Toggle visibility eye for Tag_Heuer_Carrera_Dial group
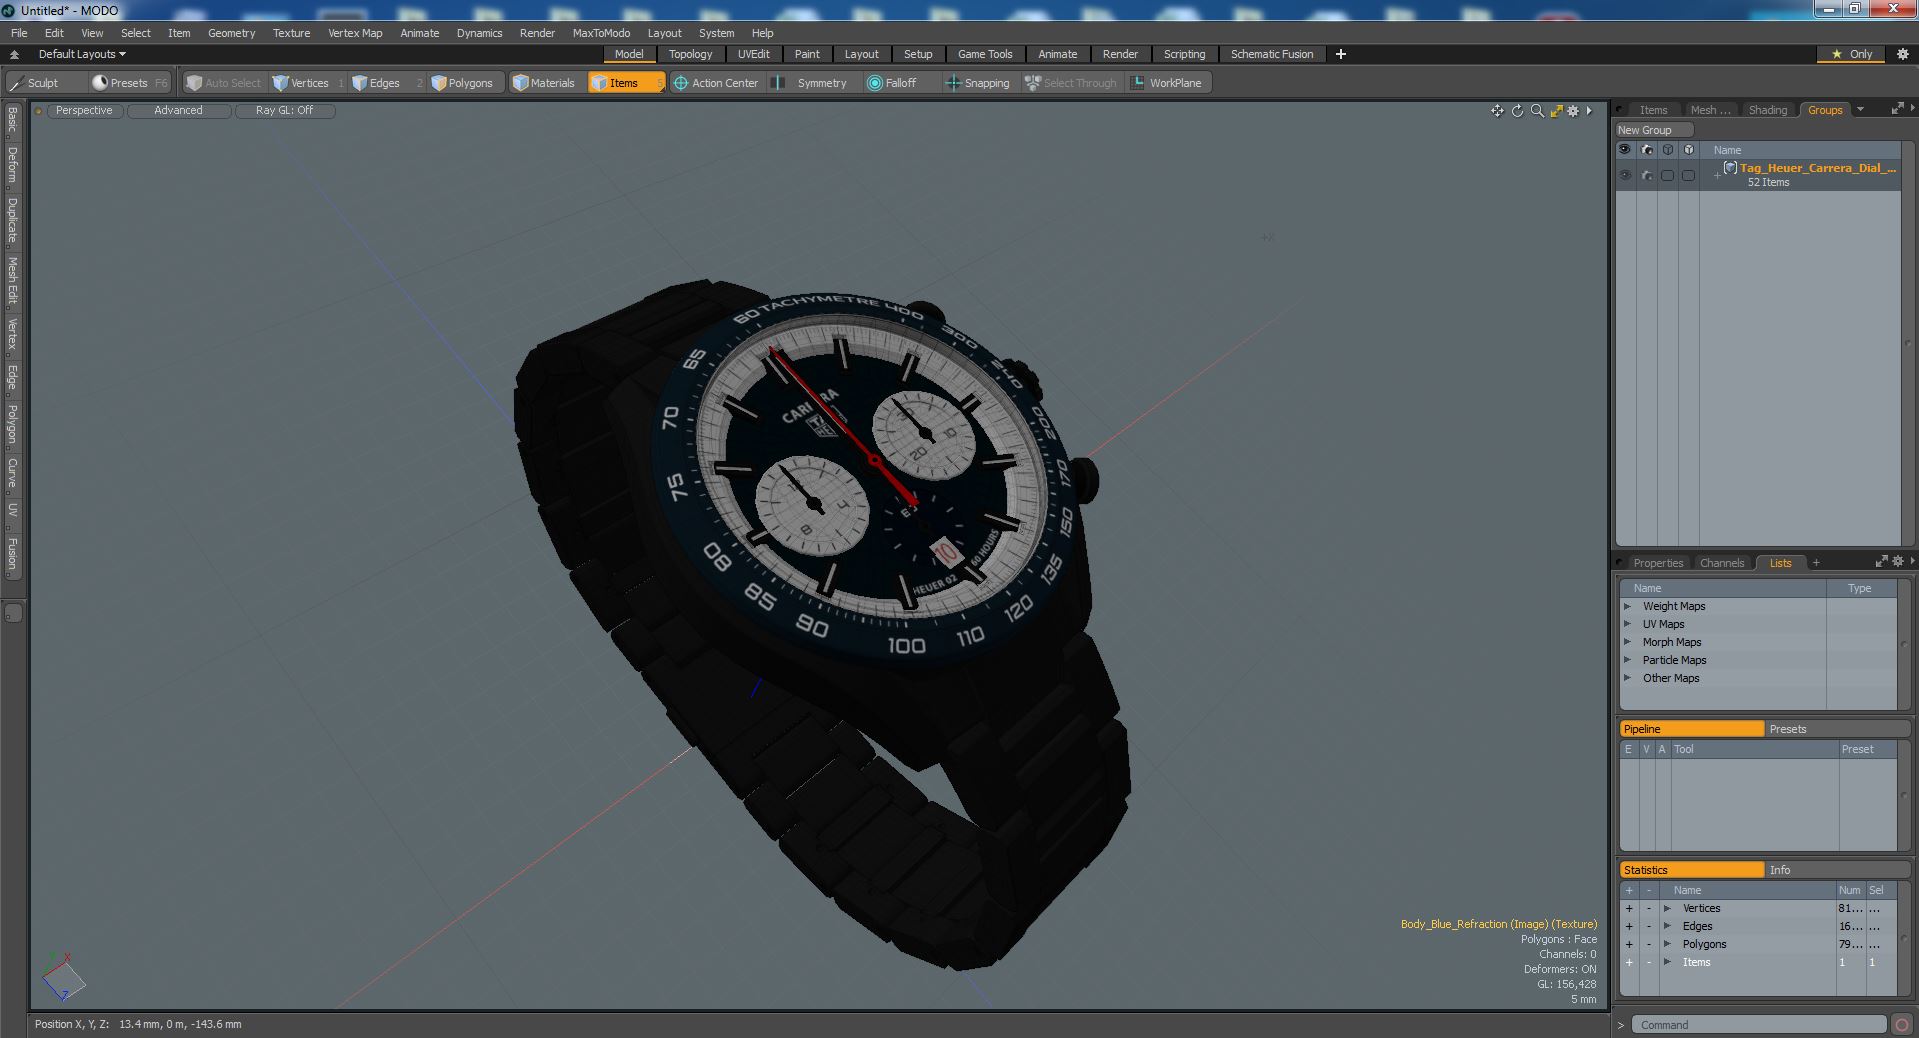This screenshot has height=1038, width=1919. coord(1625,175)
